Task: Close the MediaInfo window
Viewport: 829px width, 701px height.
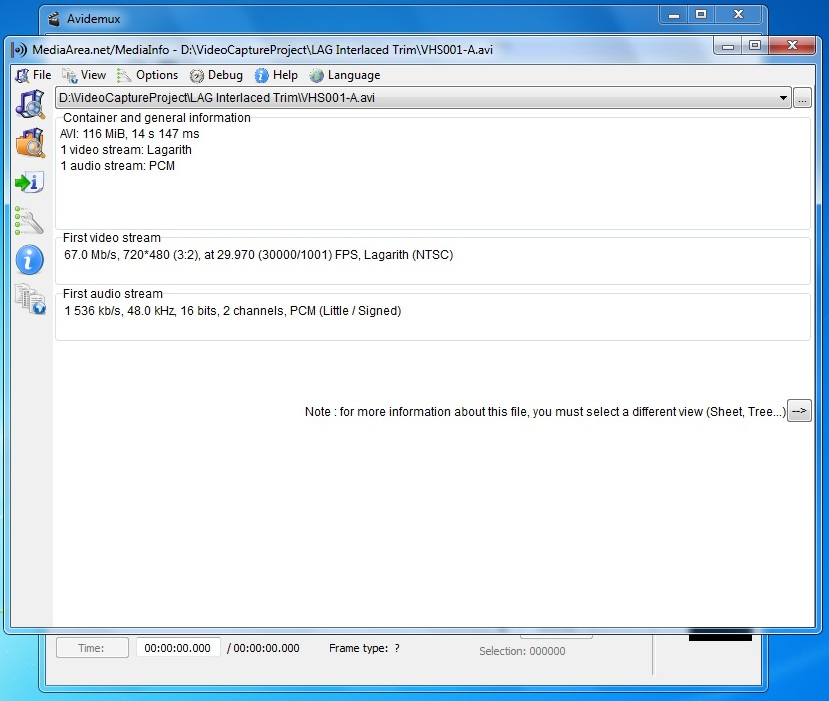Action: (792, 45)
